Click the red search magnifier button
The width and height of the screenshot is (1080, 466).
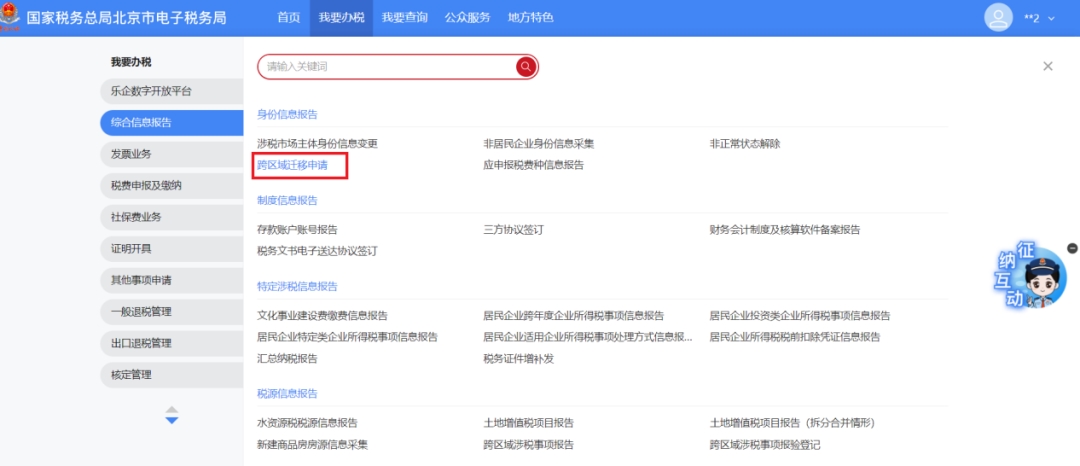526,67
